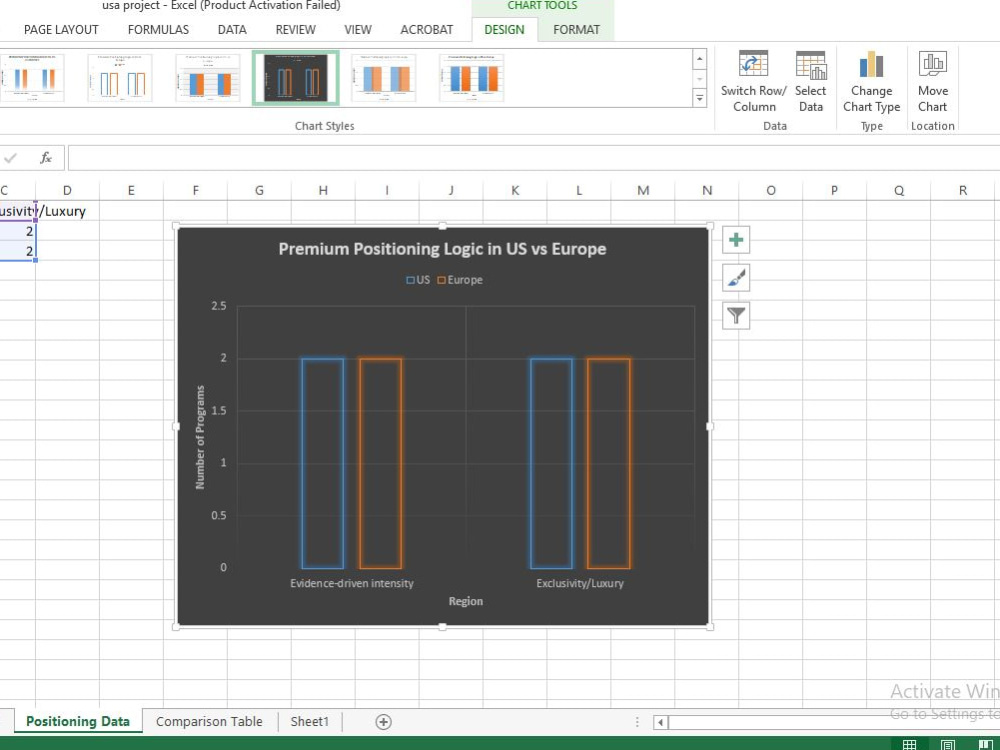Open the FORMULAS ribbon tab
Viewport: 1000px width, 750px height.
158,29
